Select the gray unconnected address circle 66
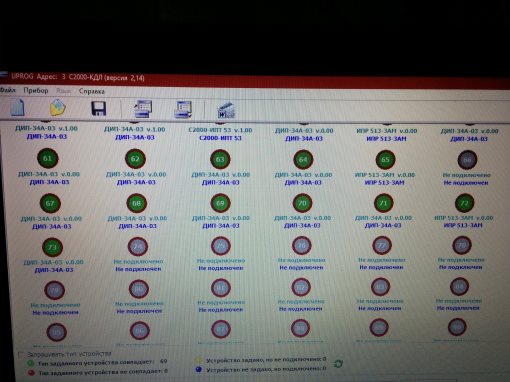 [467, 160]
